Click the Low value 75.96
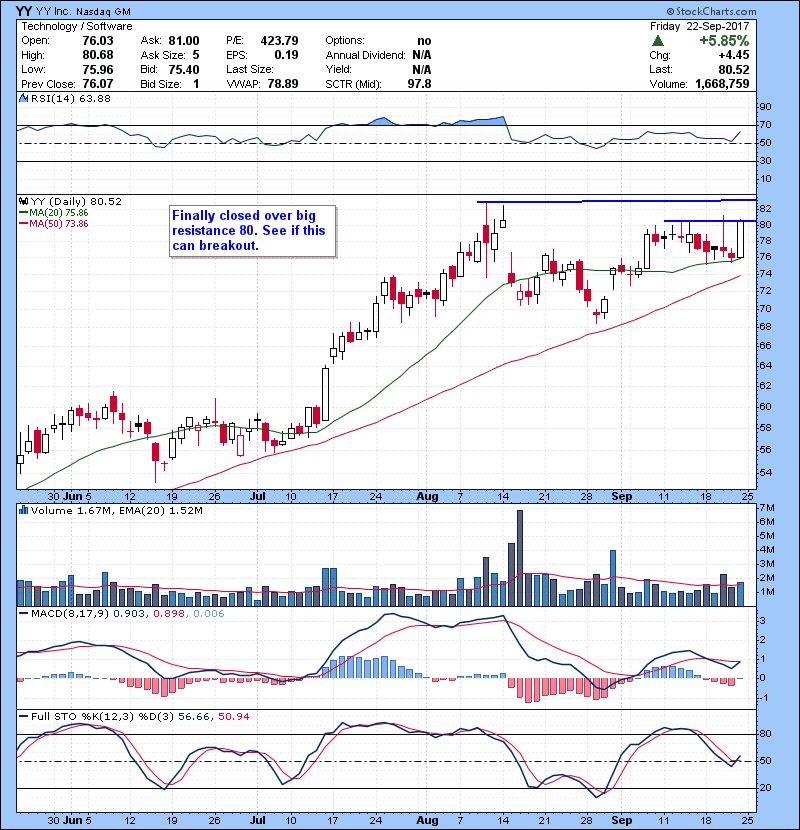The height and width of the screenshot is (830, 800). (98, 69)
